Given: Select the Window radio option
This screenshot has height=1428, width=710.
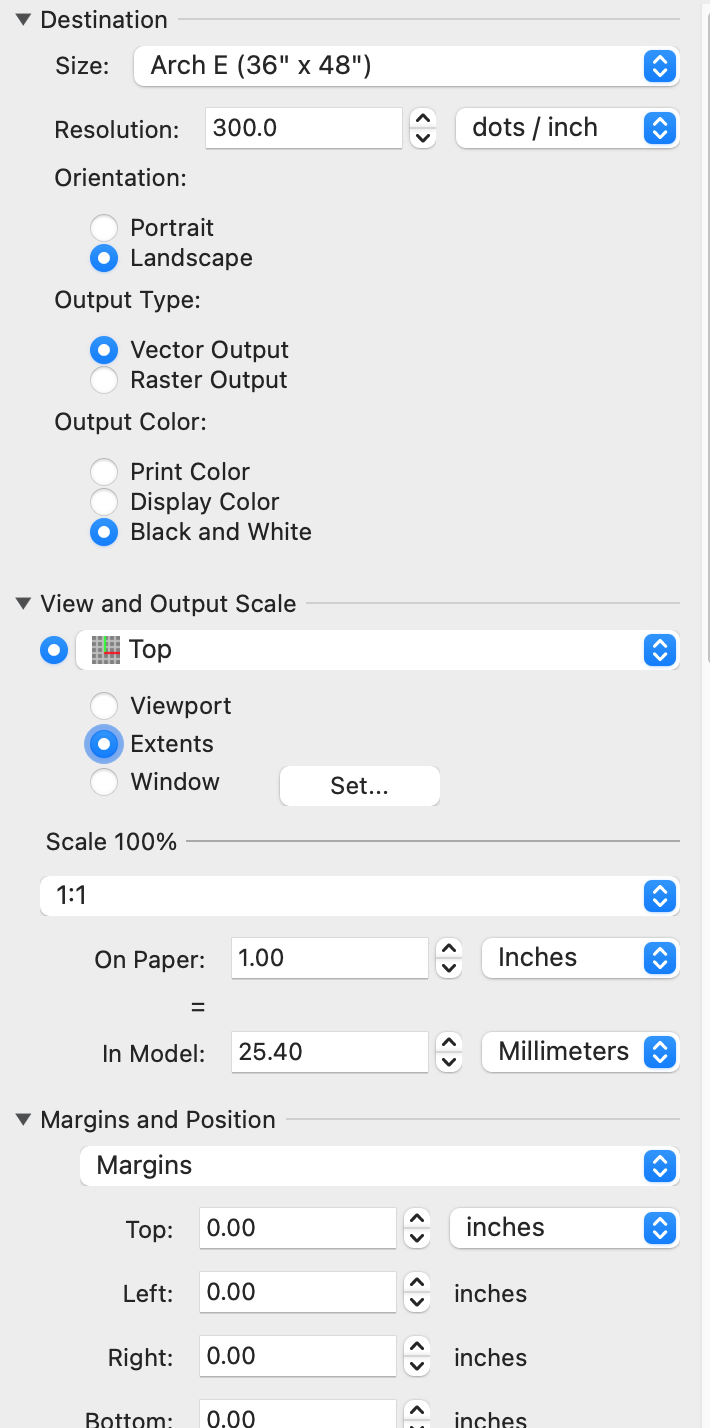Looking at the screenshot, I should (x=104, y=782).
